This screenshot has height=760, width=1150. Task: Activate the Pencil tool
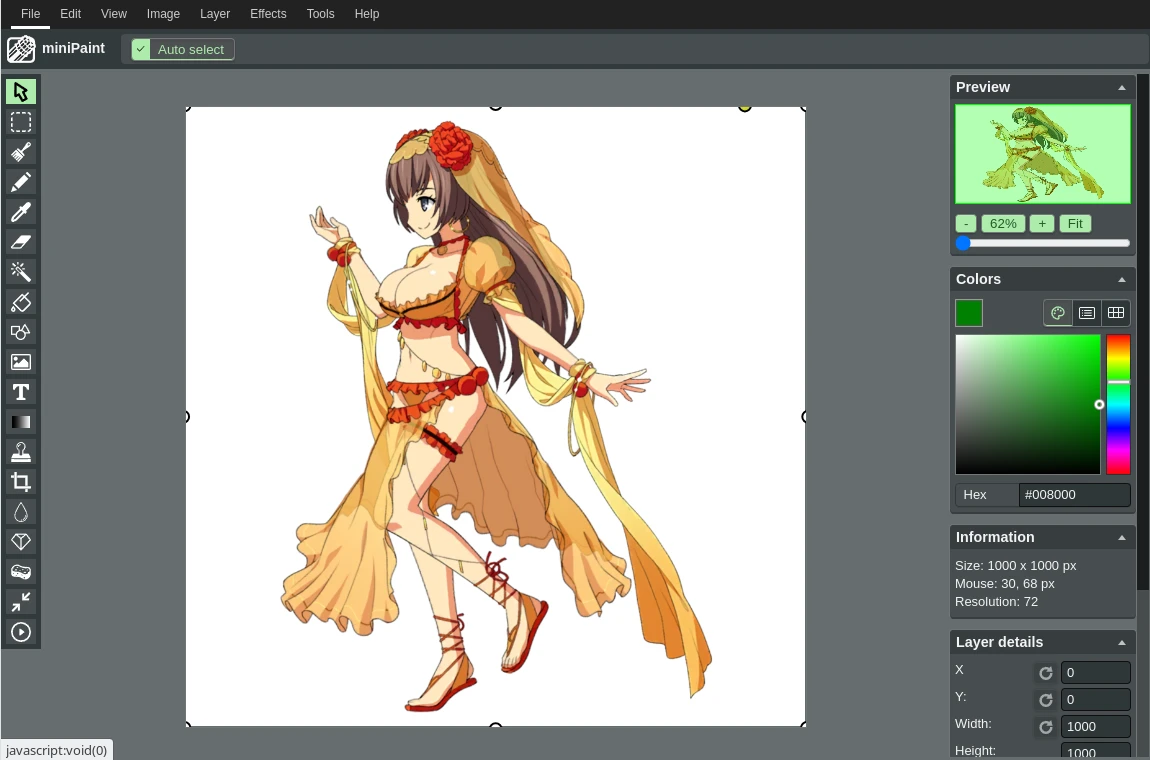tap(21, 182)
